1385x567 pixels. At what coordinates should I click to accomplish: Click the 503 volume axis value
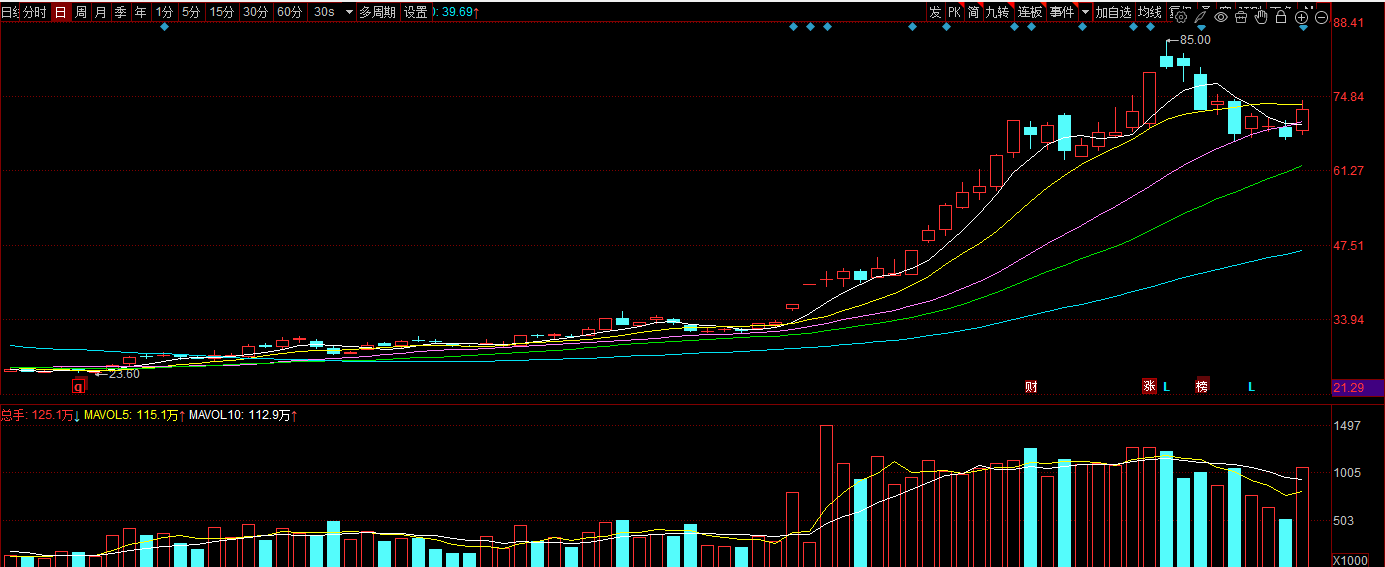point(1346,522)
